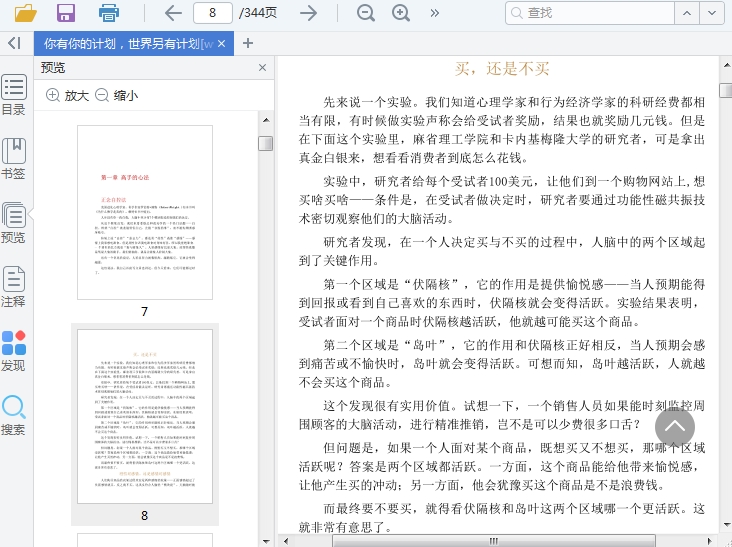Image resolution: width=732 pixels, height=547 pixels.
Task: Expand more toolbar tools with double chevron
Action: (435, 13)
